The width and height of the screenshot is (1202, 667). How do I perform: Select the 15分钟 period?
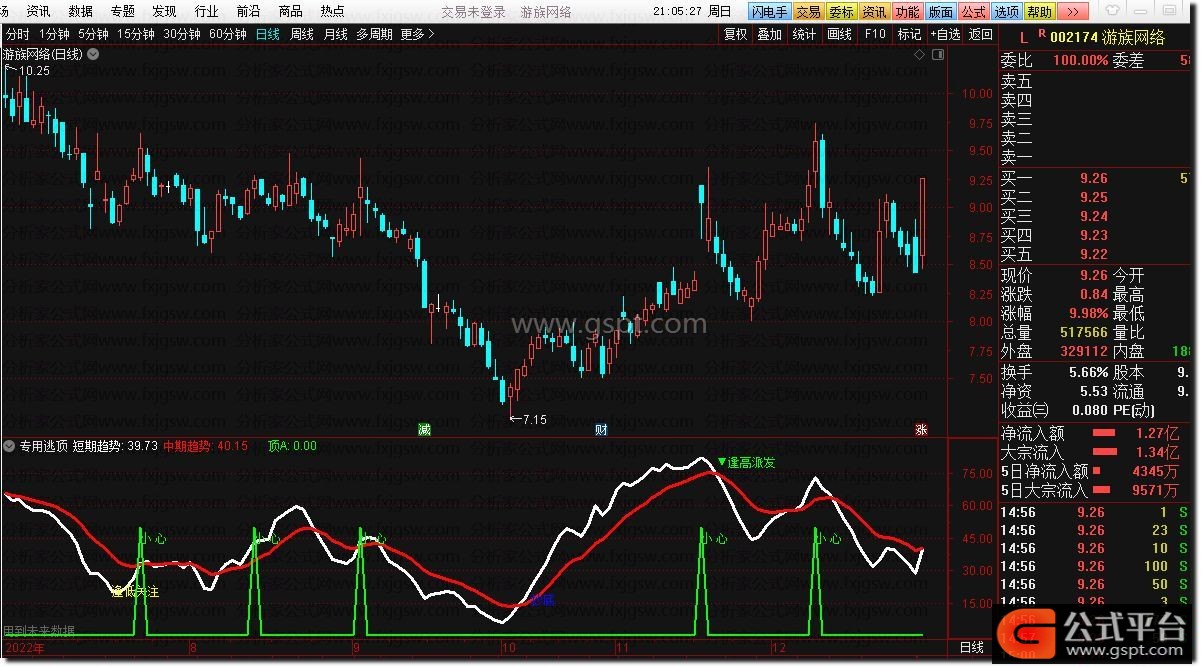pos(135,34)
